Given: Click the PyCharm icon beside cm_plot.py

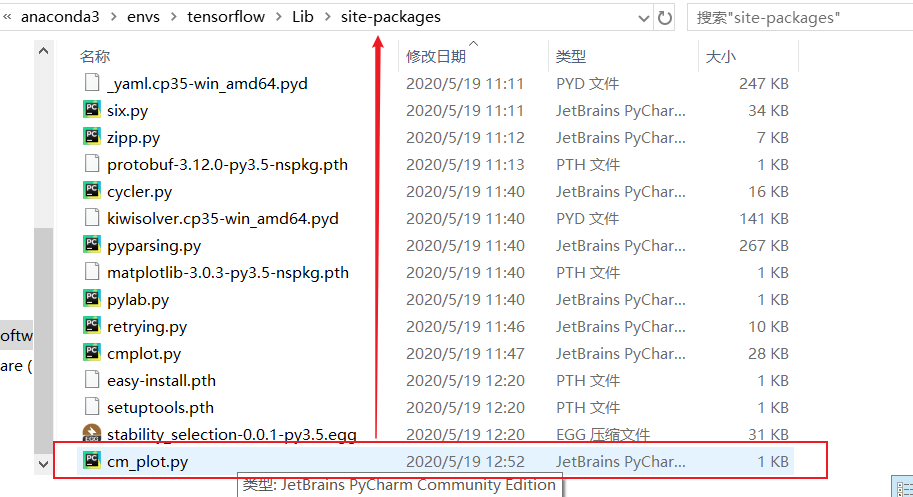Looking at the screenshot, I should pos(92,460).
